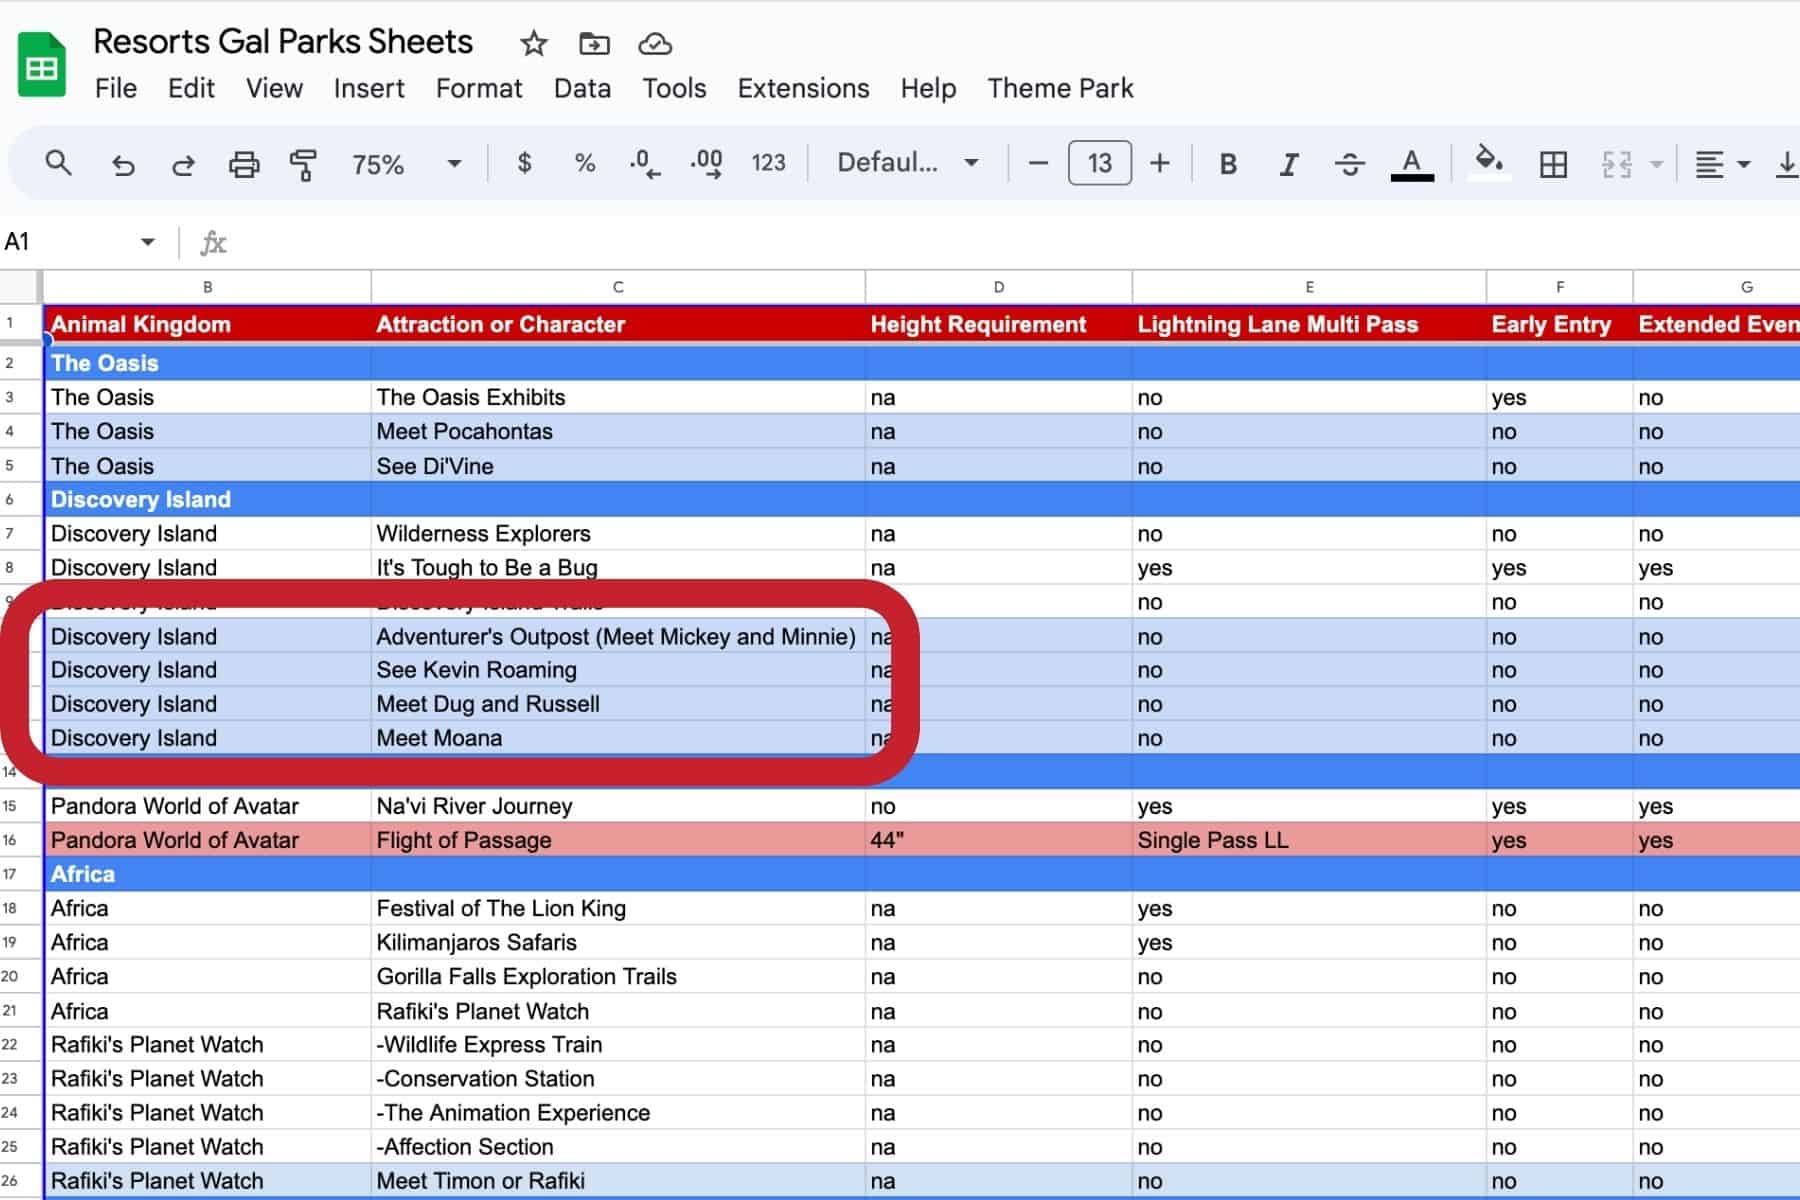Select the Kilimanjaros Safaris cell
Screen dimensions: 1800x1200
[618, 942]
